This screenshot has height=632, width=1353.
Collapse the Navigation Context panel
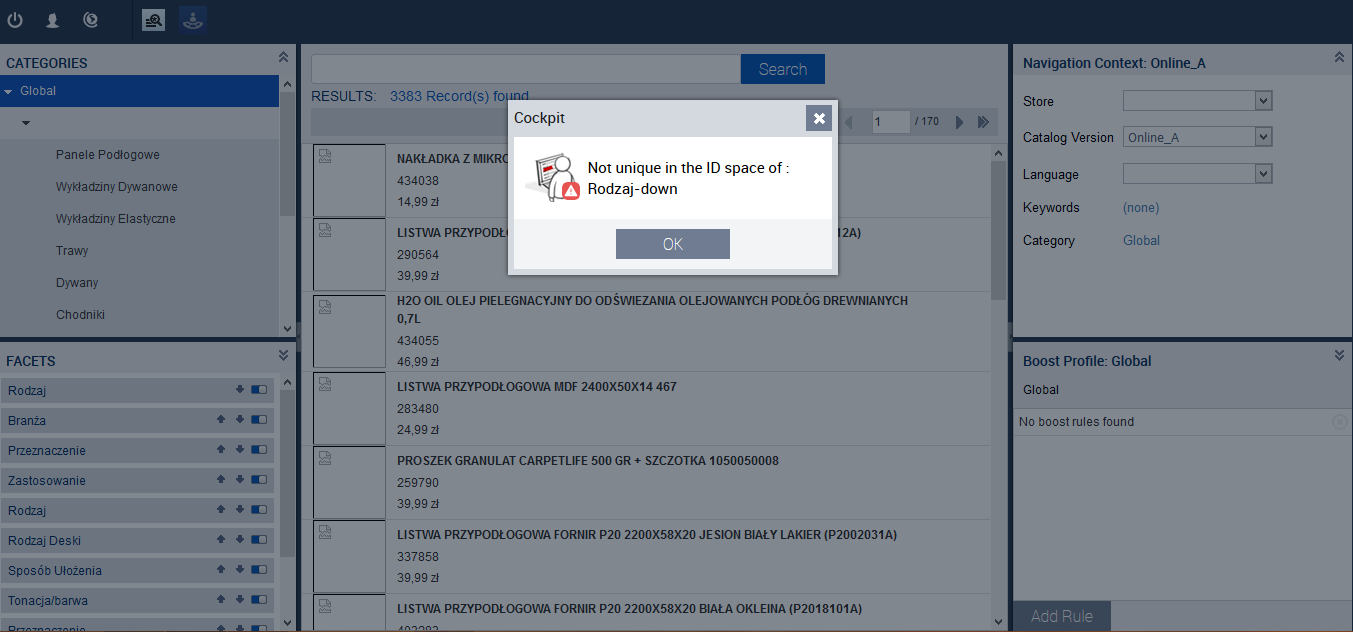tap(1339, 57)
